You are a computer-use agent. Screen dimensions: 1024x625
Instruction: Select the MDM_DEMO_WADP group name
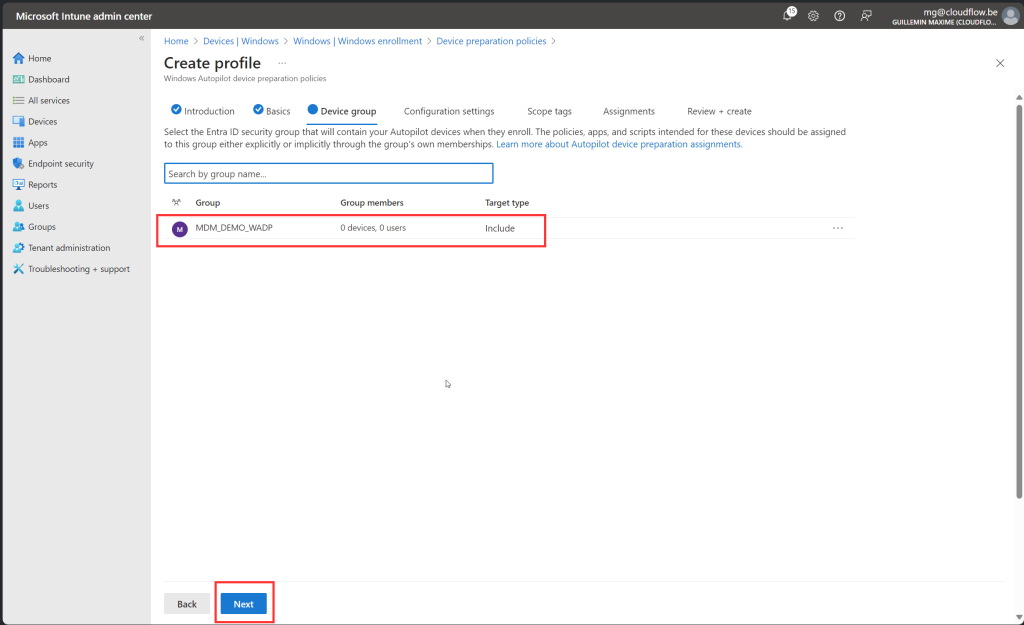[234, 228]
